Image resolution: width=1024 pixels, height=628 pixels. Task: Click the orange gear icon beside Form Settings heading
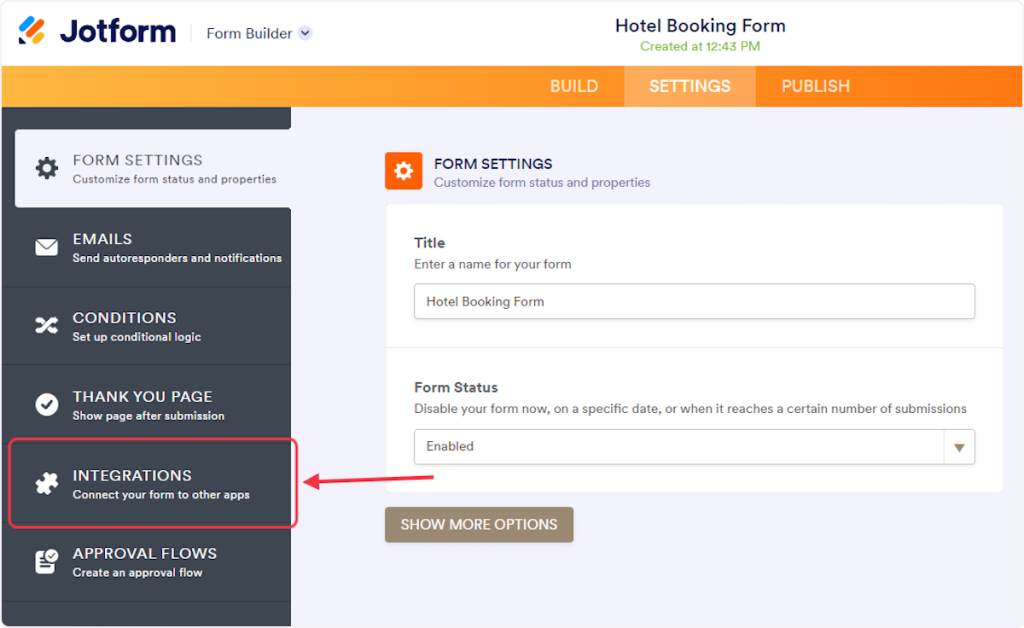coord(403,171)
